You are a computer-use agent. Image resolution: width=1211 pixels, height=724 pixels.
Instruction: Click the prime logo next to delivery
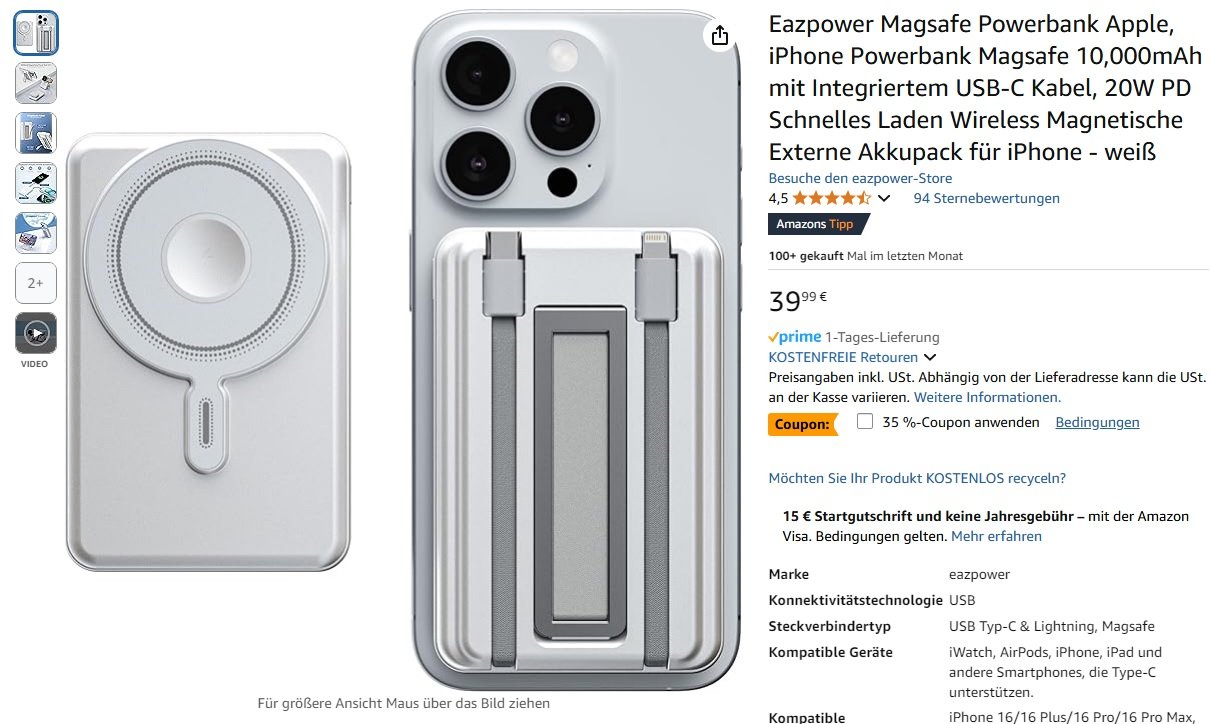(794, 337)
